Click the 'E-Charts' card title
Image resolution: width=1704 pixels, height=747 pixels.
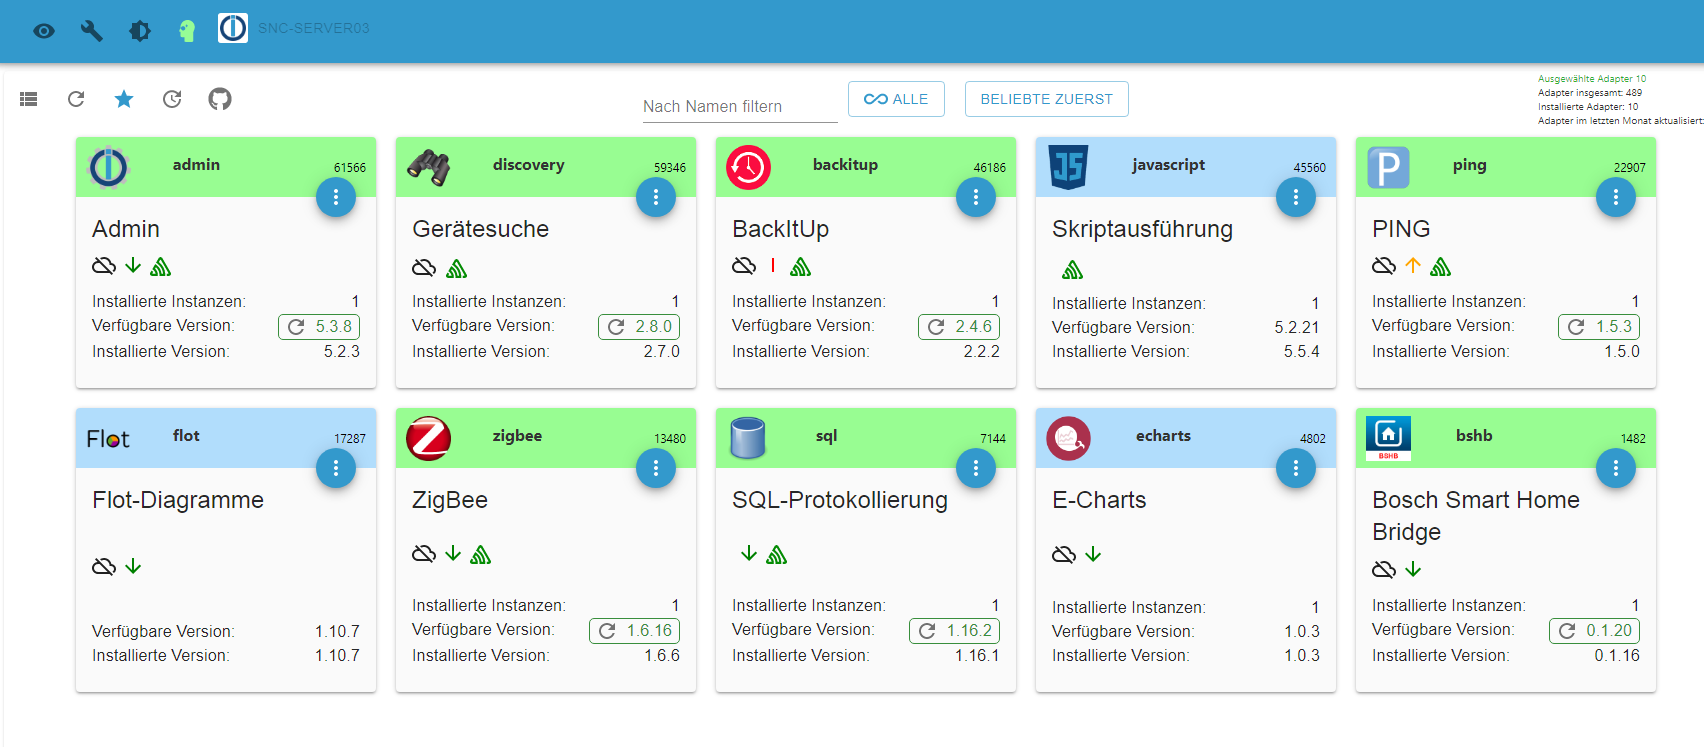(1099, 500)
